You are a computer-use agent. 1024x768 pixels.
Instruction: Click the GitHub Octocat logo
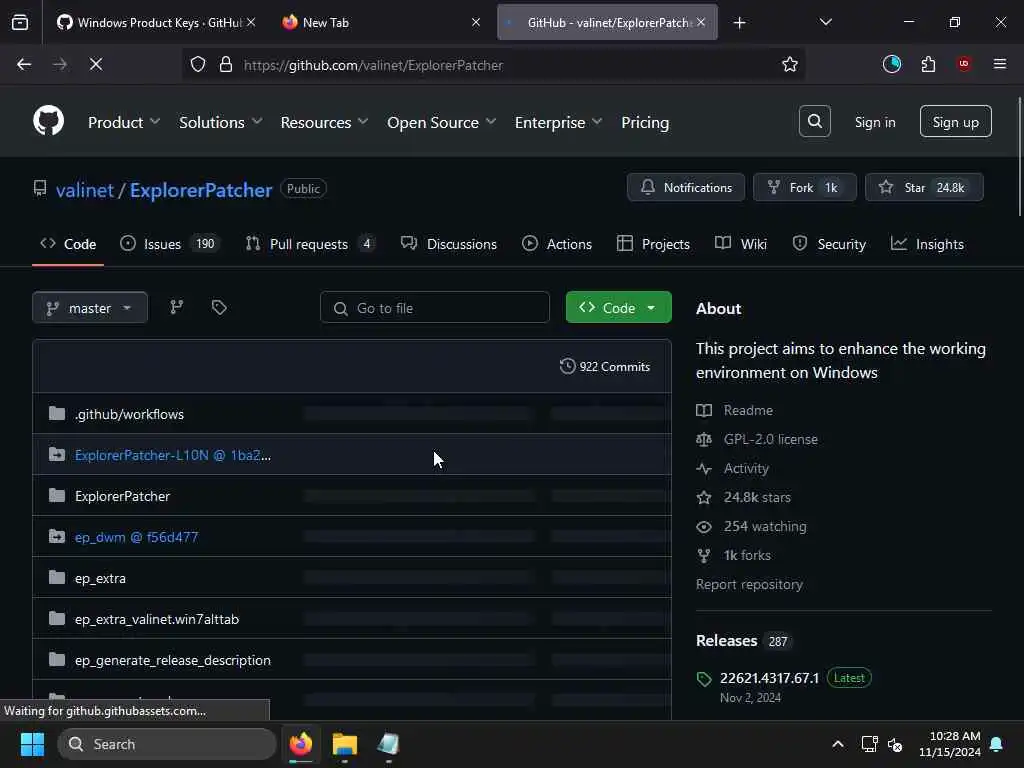pyautogui.click(x=48, y=121)
